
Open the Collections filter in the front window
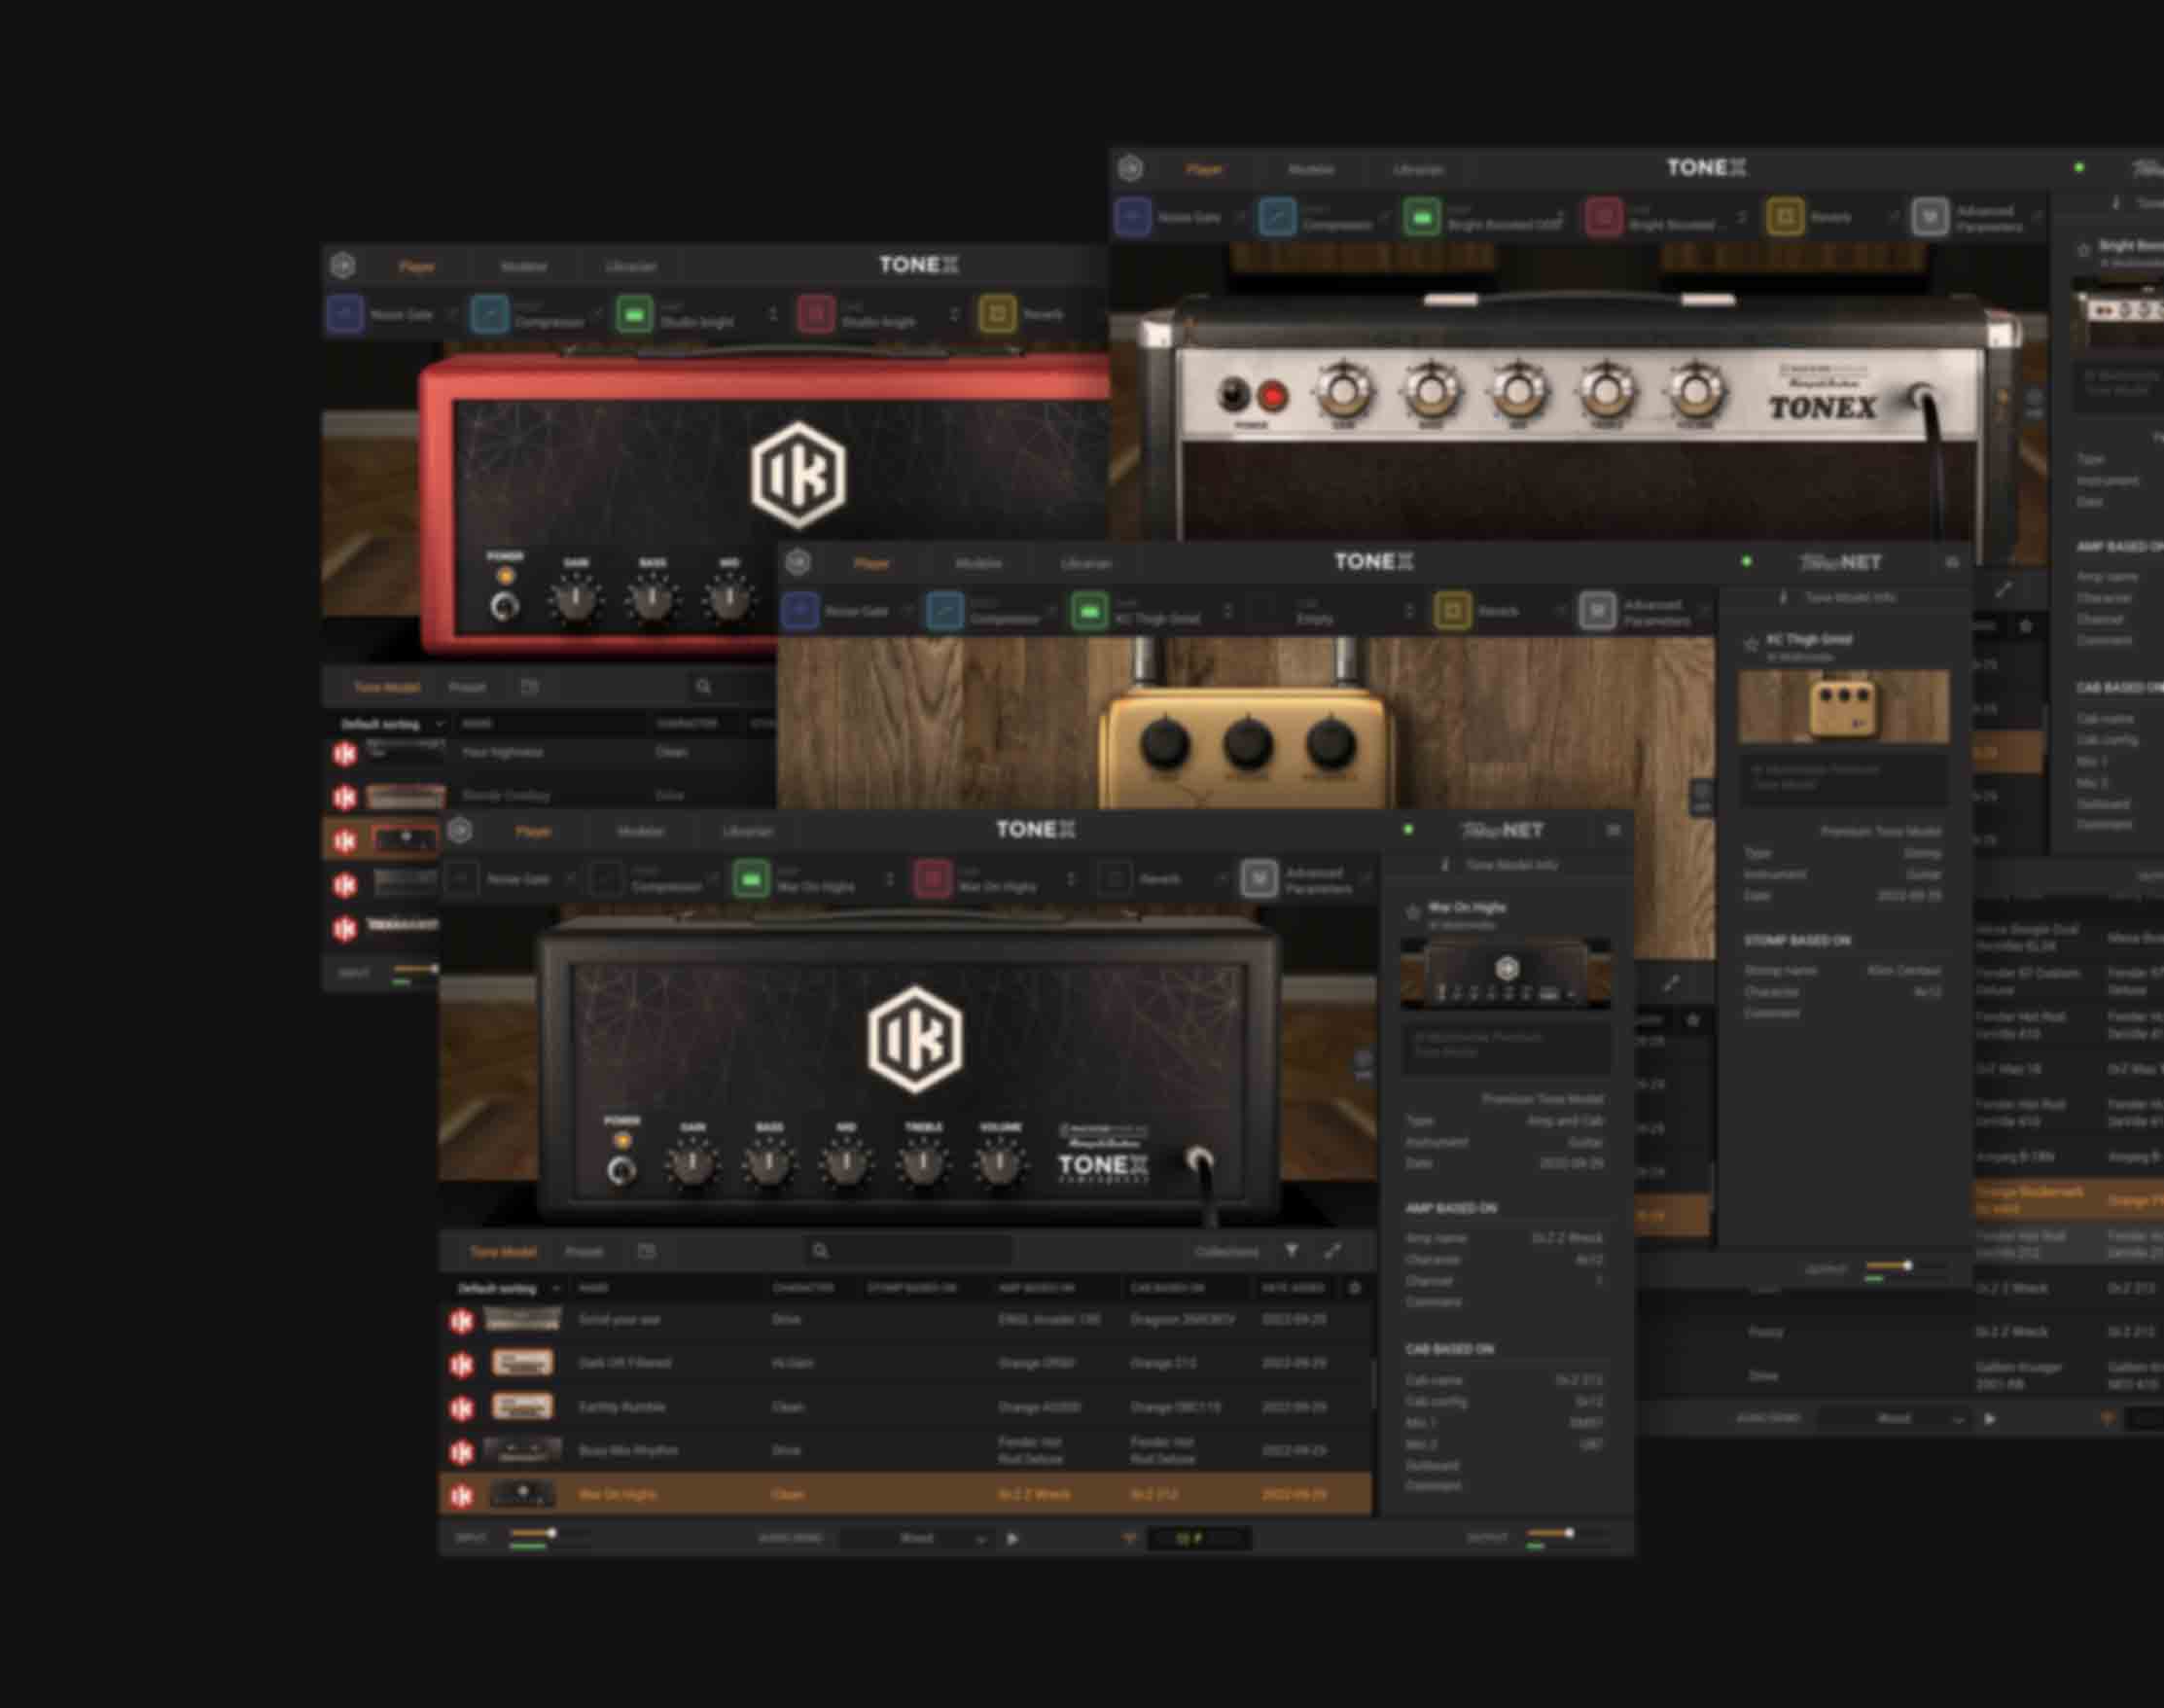click(x=1227, y=1252)
